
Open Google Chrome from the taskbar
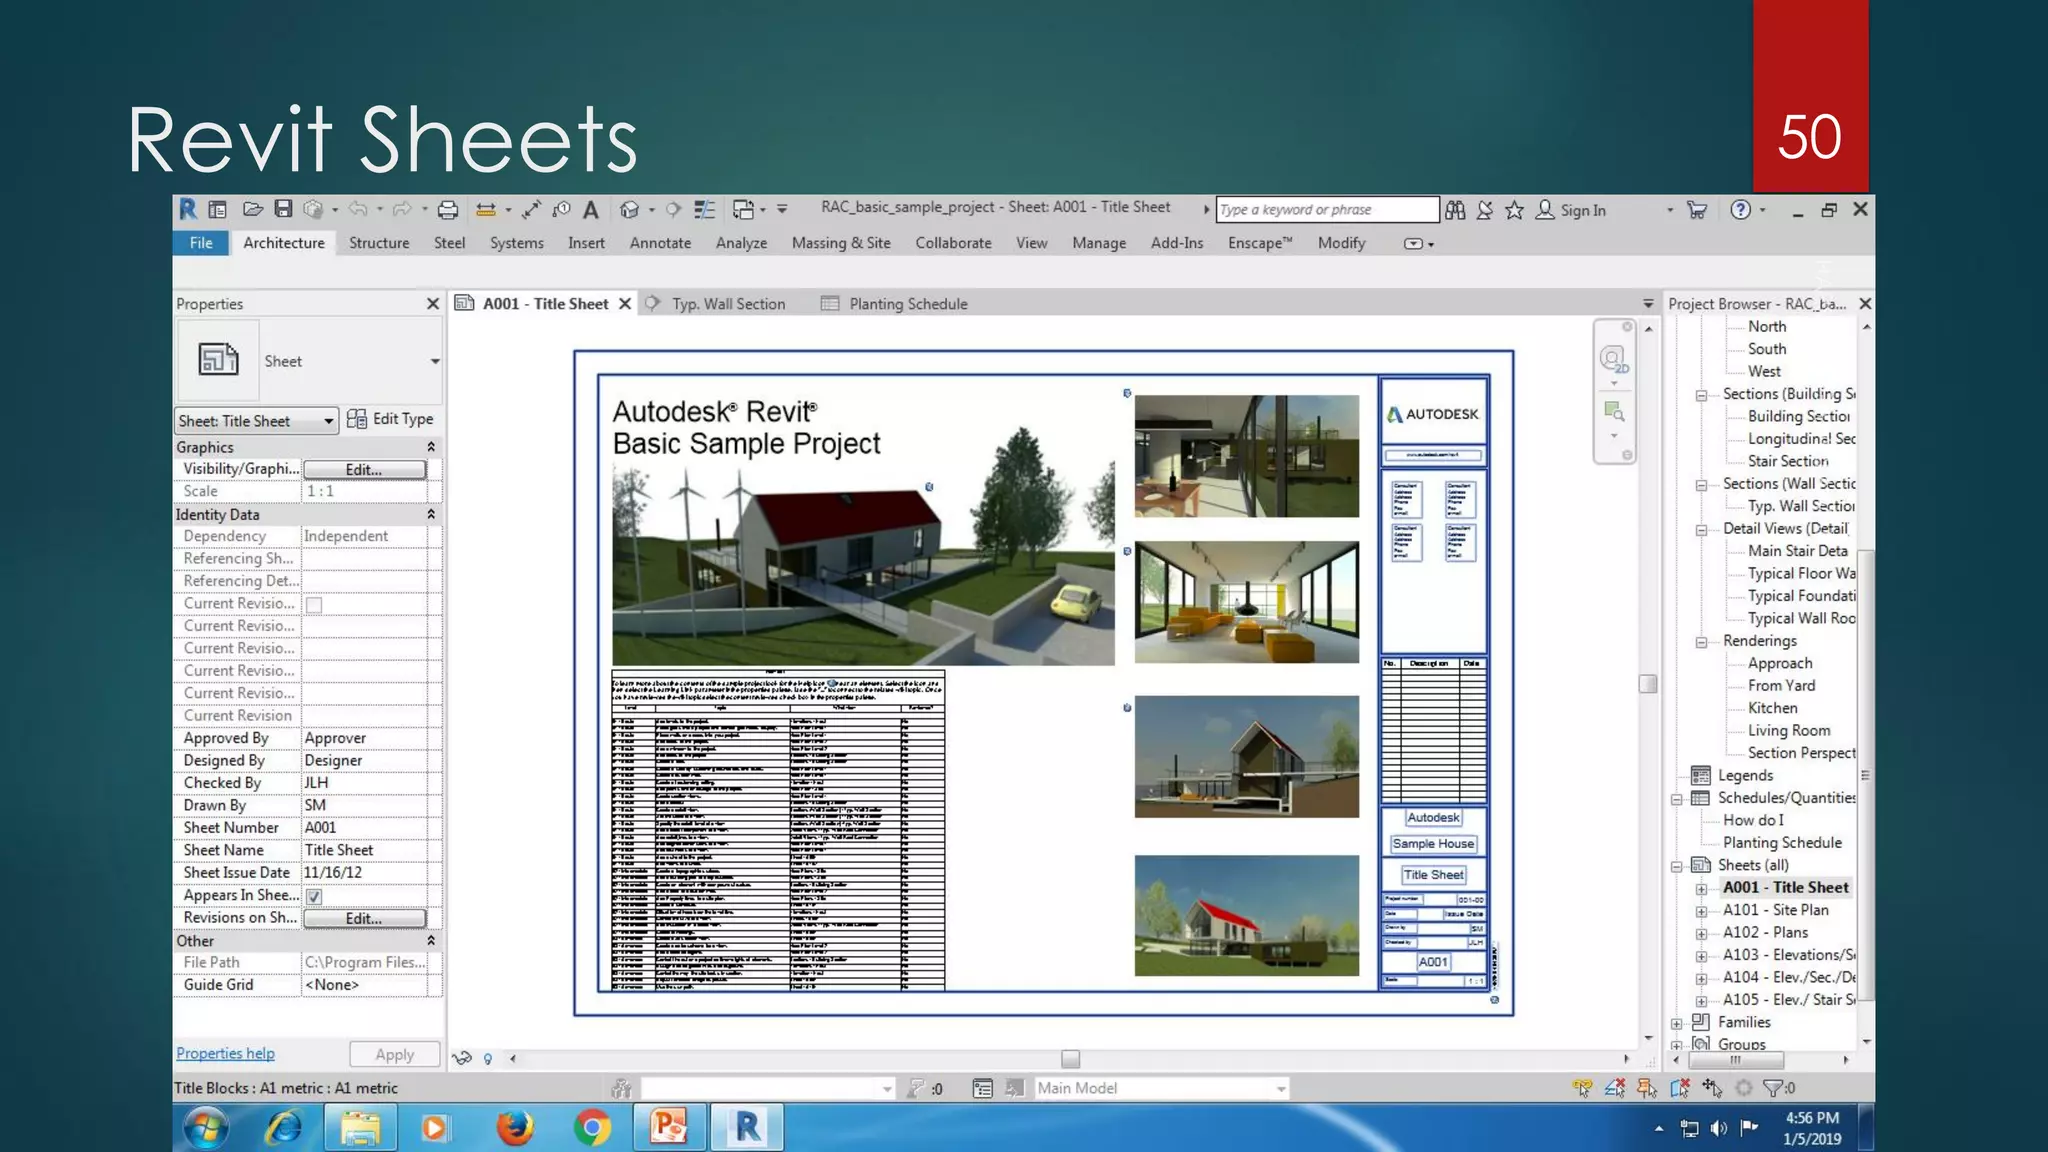[592, 1128]
